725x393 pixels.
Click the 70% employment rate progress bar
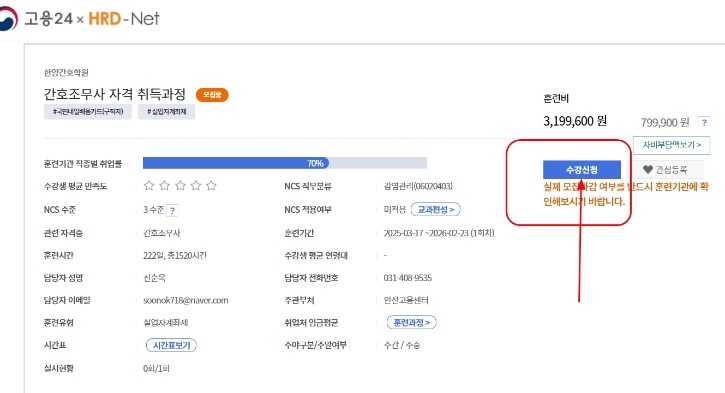[285, 163]
